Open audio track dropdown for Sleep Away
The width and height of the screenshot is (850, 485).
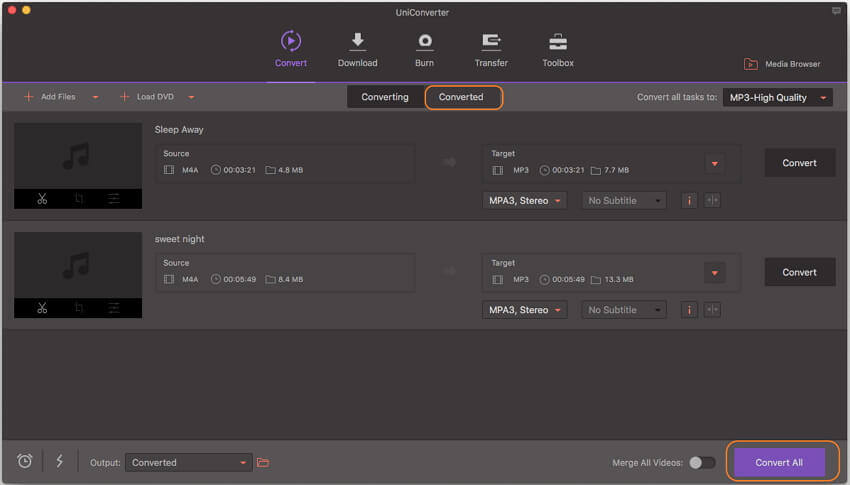pos(524,201)
